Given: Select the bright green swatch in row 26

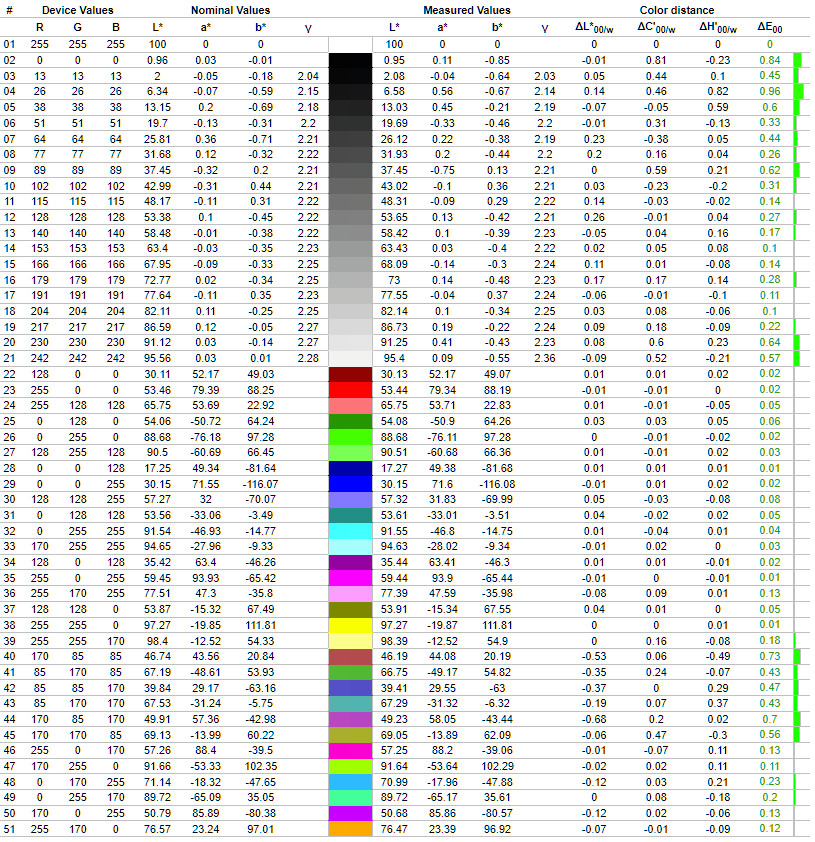Looking at the screenshot, I should pos(350,437).
